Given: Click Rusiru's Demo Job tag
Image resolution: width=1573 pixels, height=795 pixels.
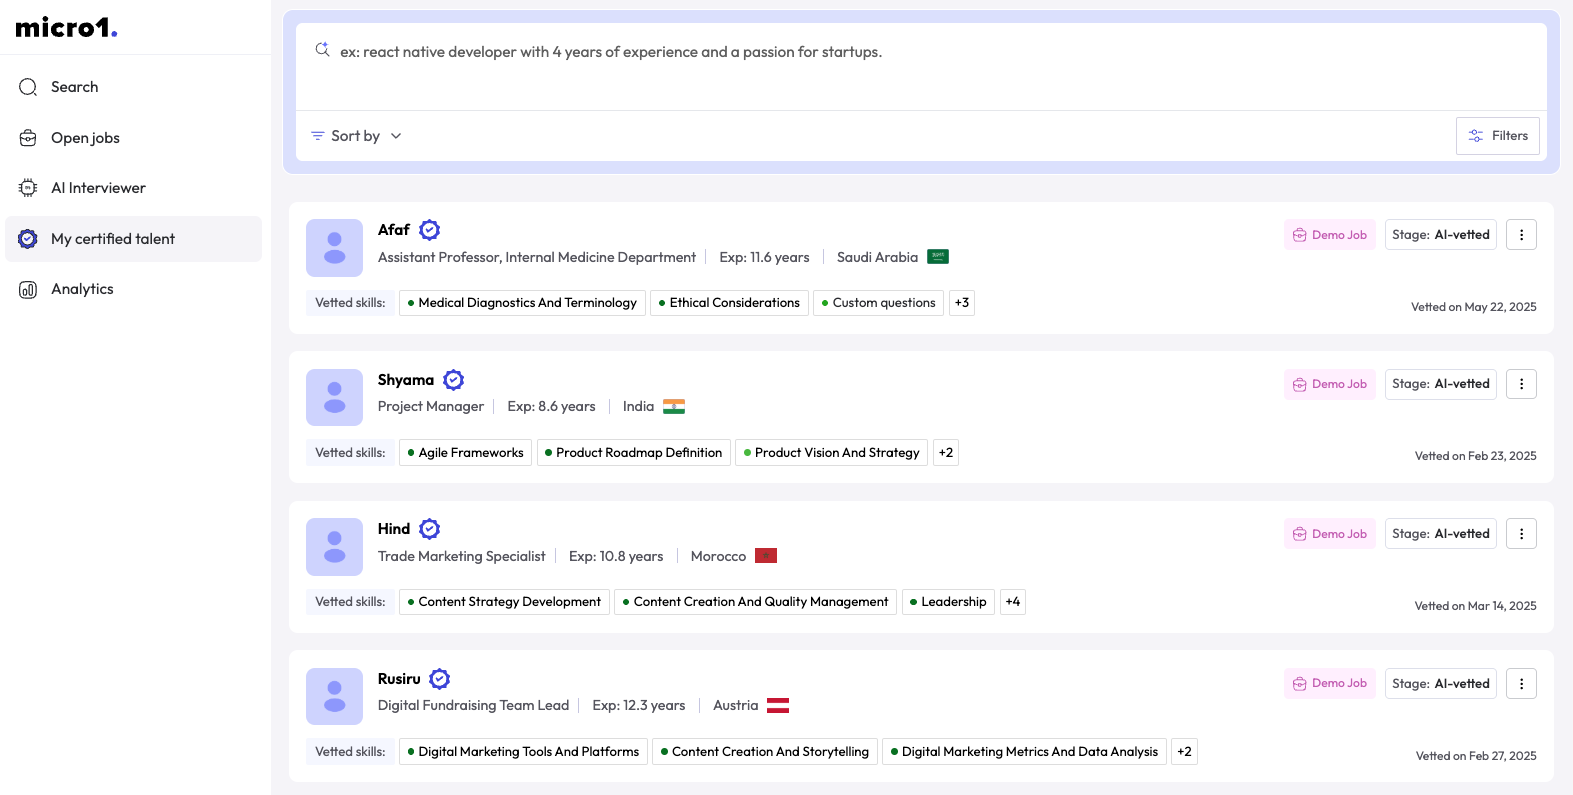Looking at the screenshot, I should 1330,684.
